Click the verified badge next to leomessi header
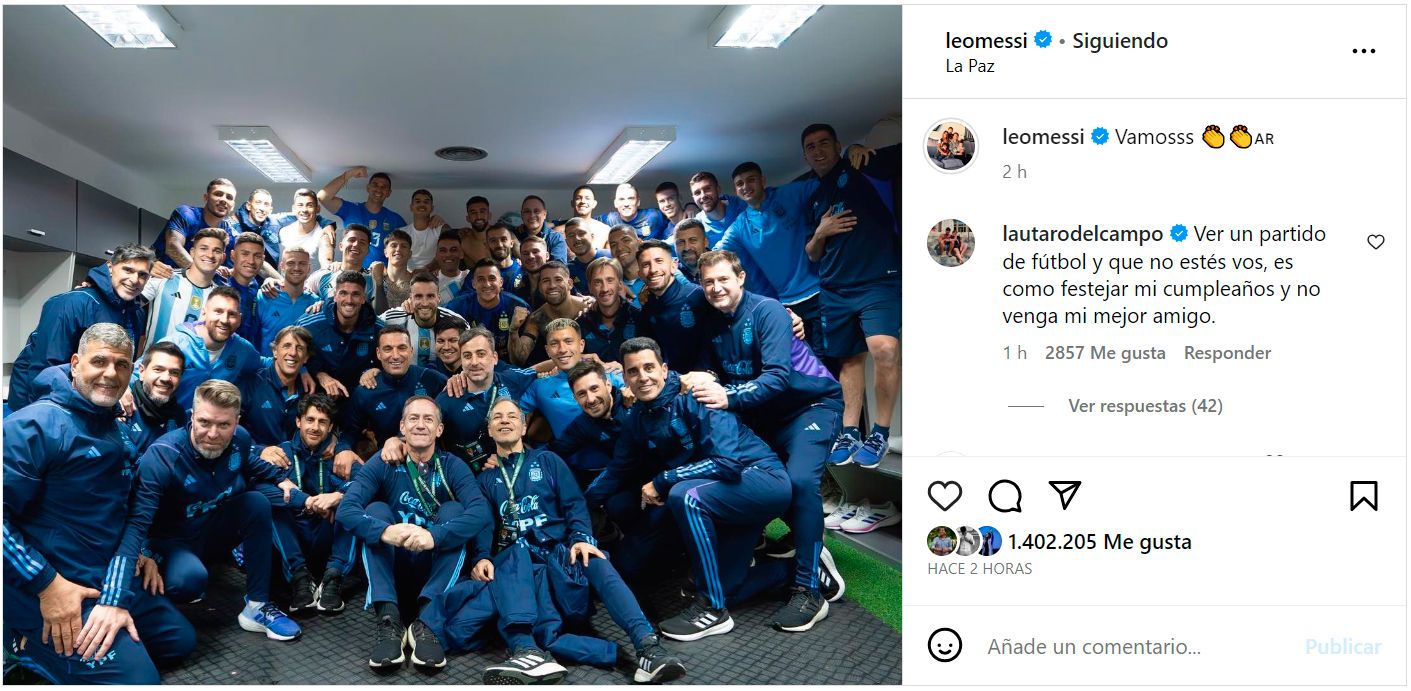 coord(1043,41)
